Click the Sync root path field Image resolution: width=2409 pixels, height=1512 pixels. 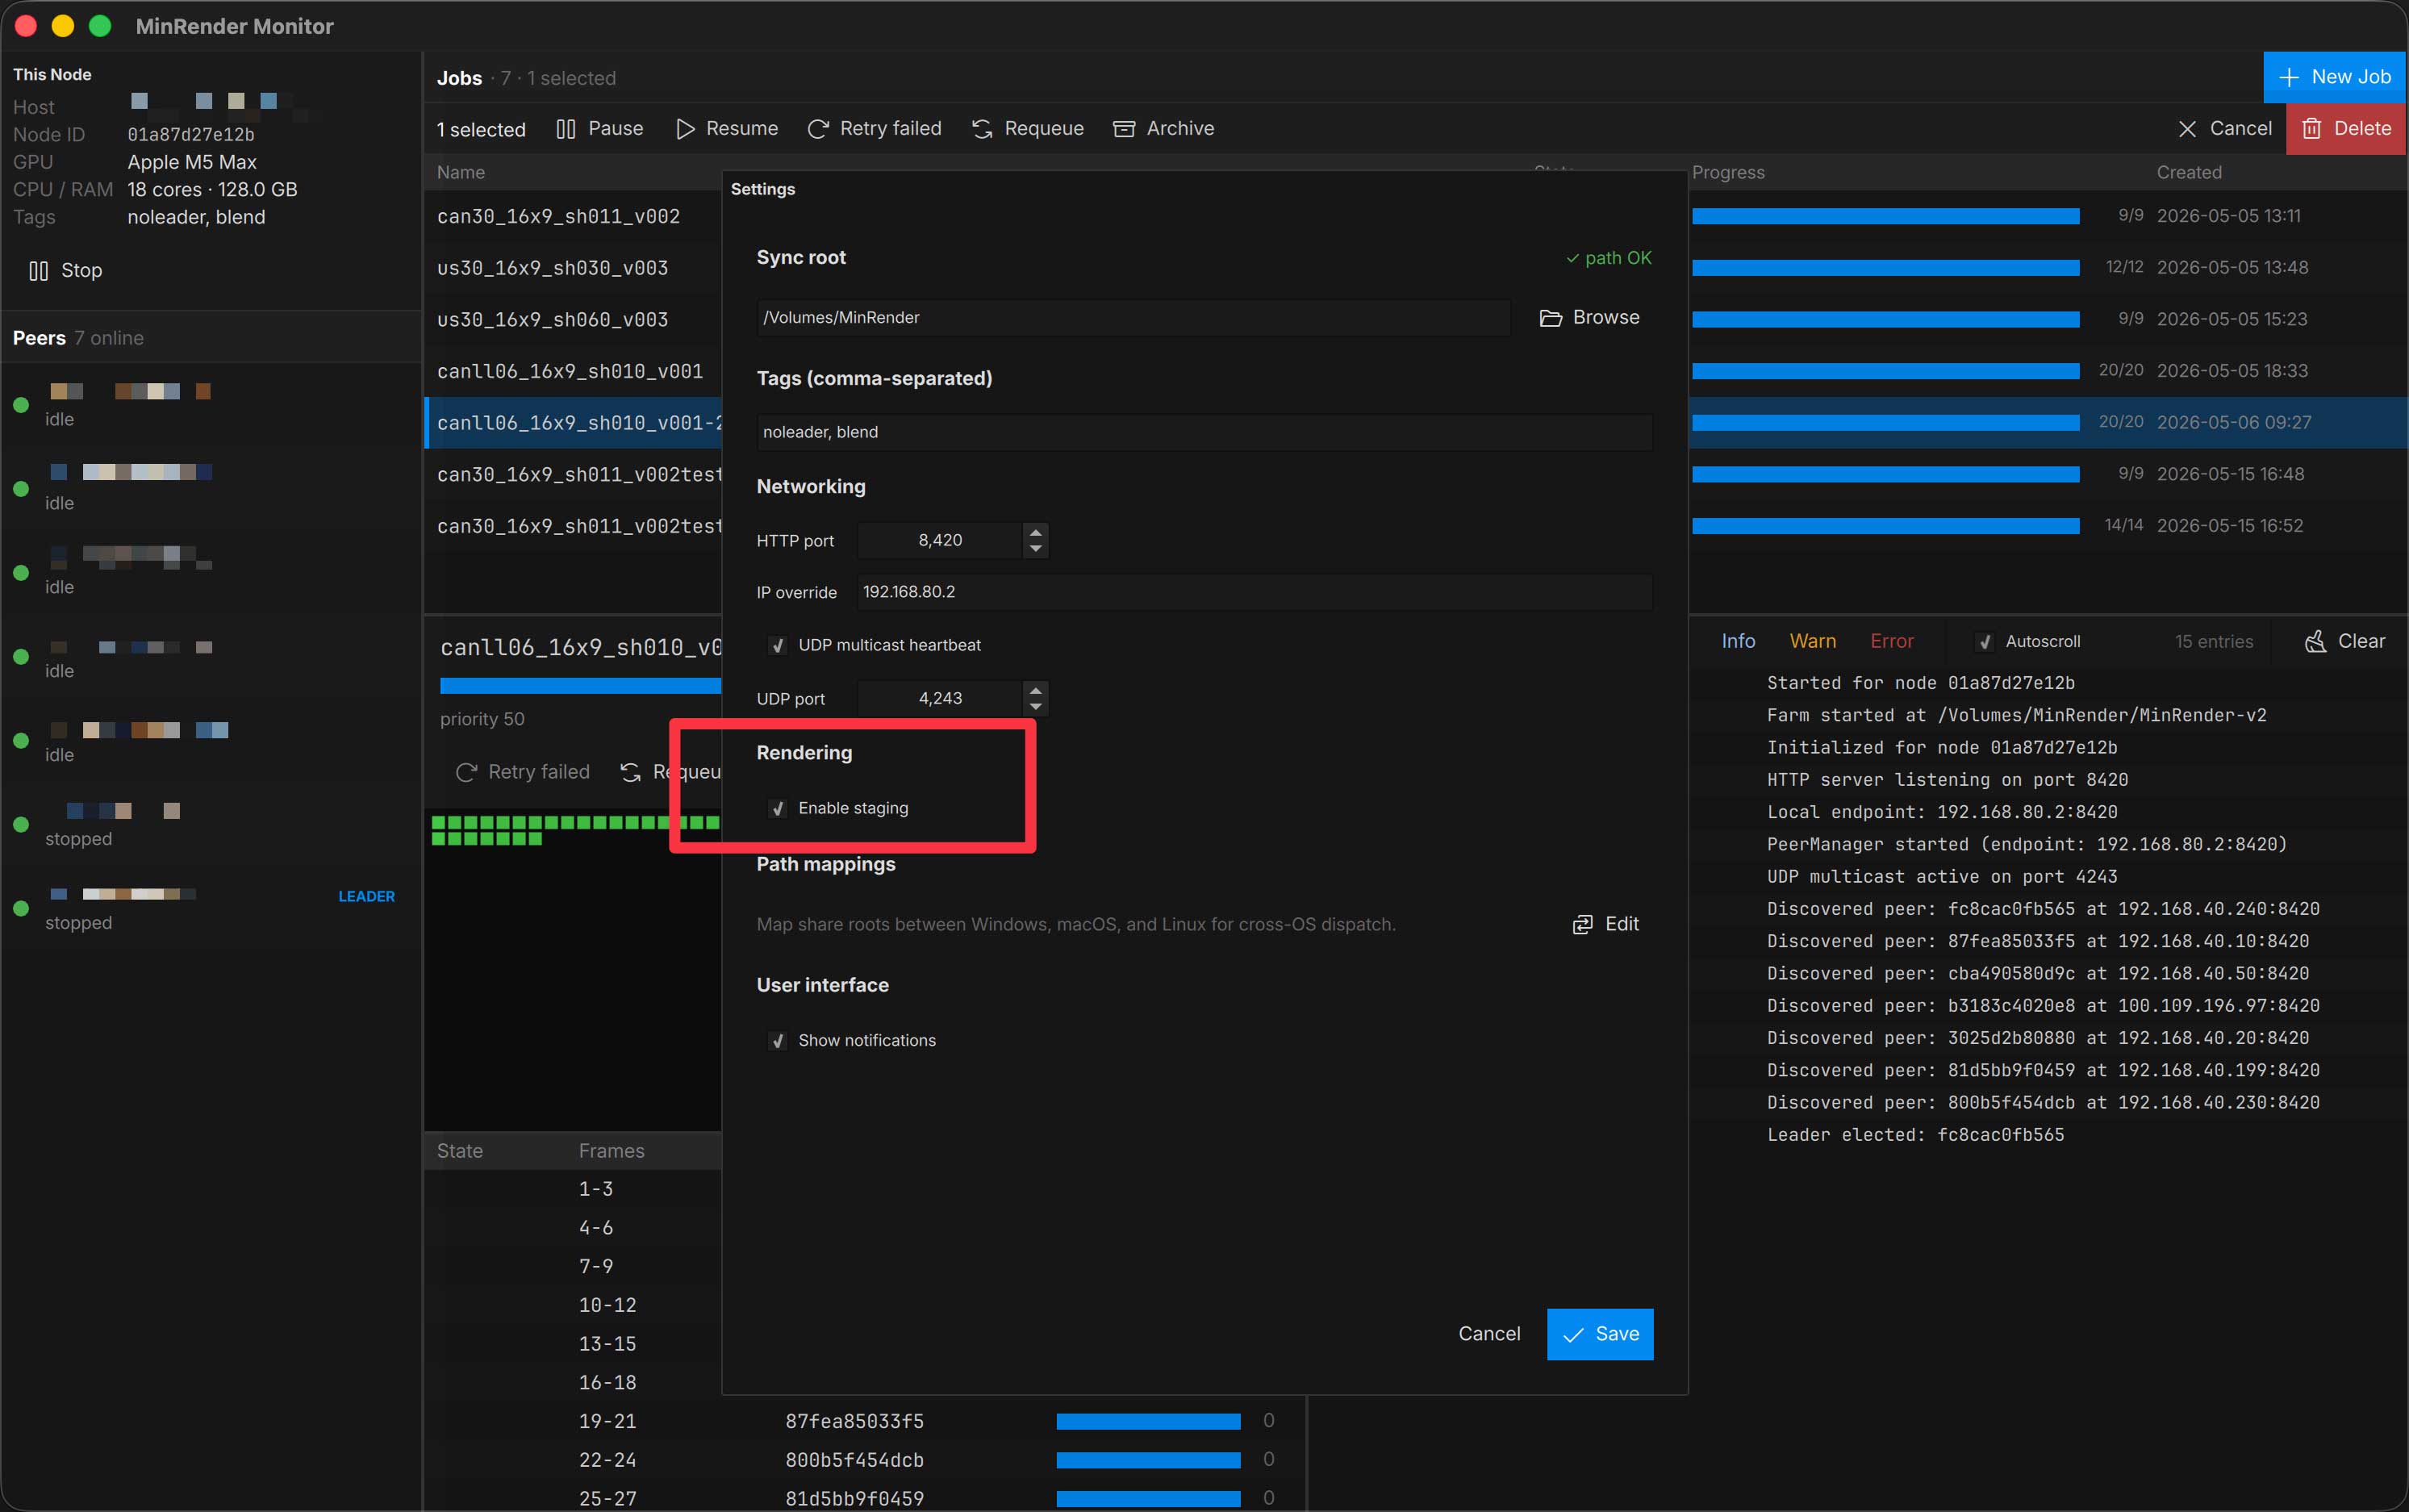tap(1133, 317)
